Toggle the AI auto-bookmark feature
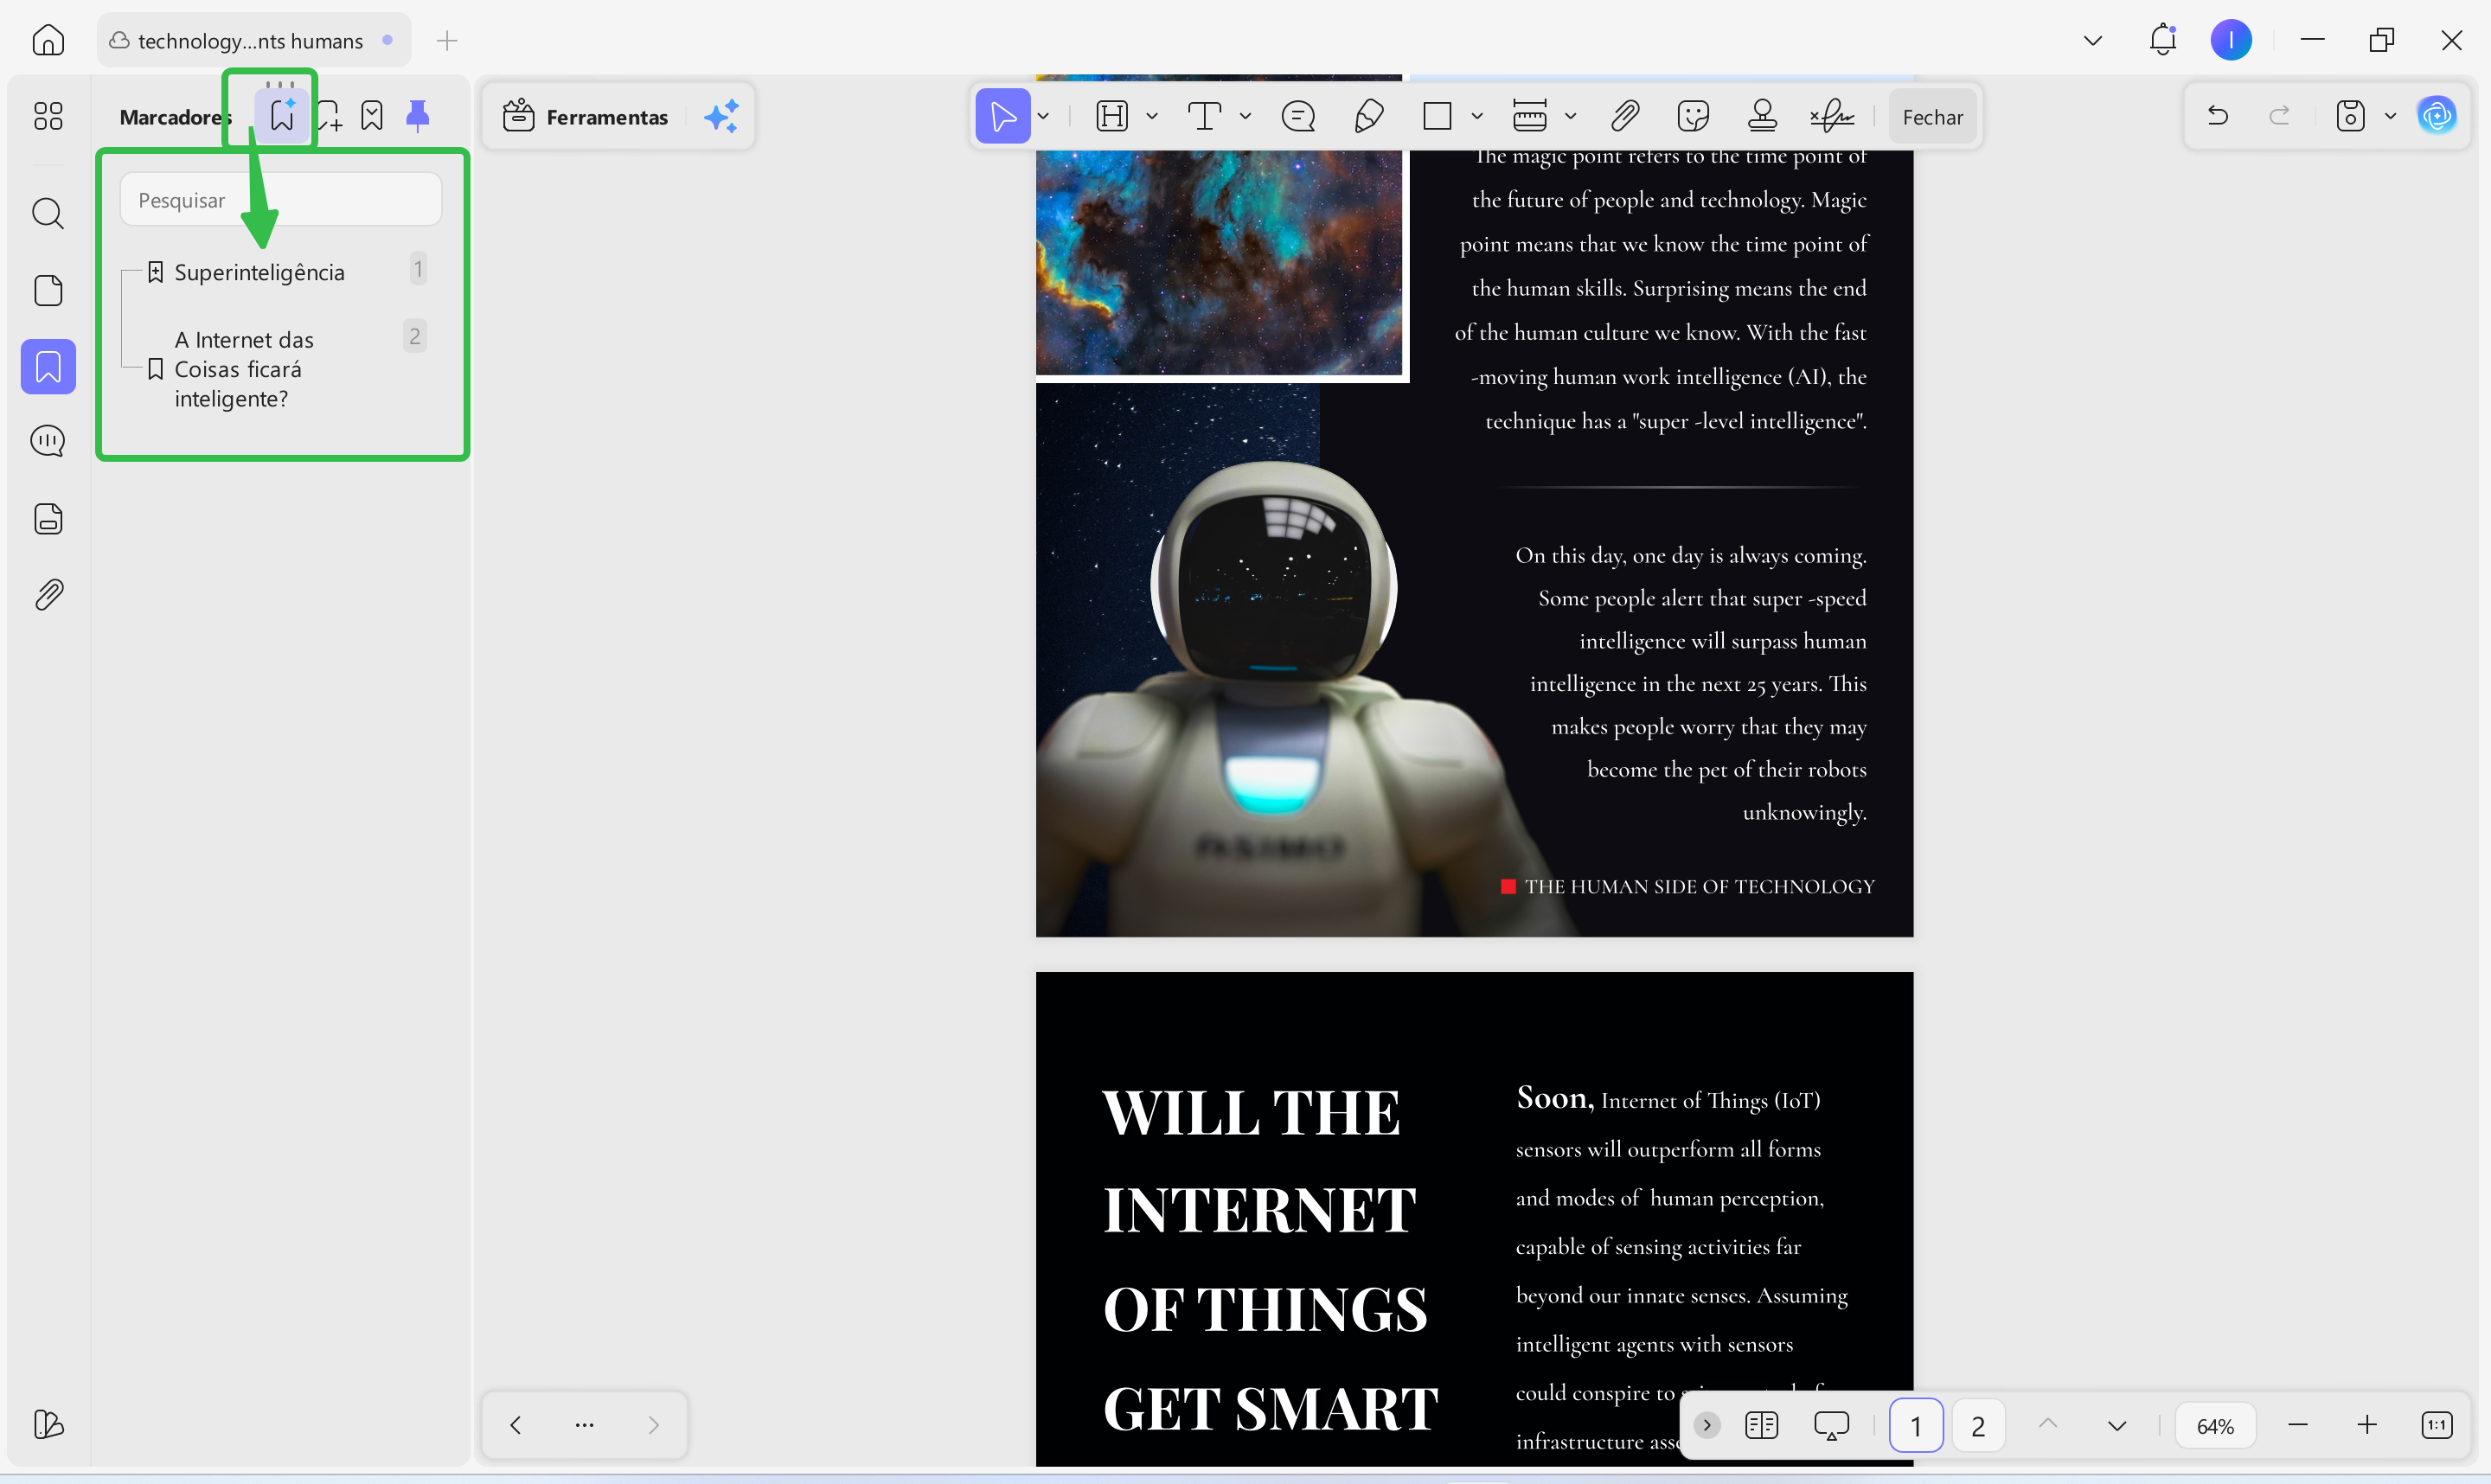 281,113
